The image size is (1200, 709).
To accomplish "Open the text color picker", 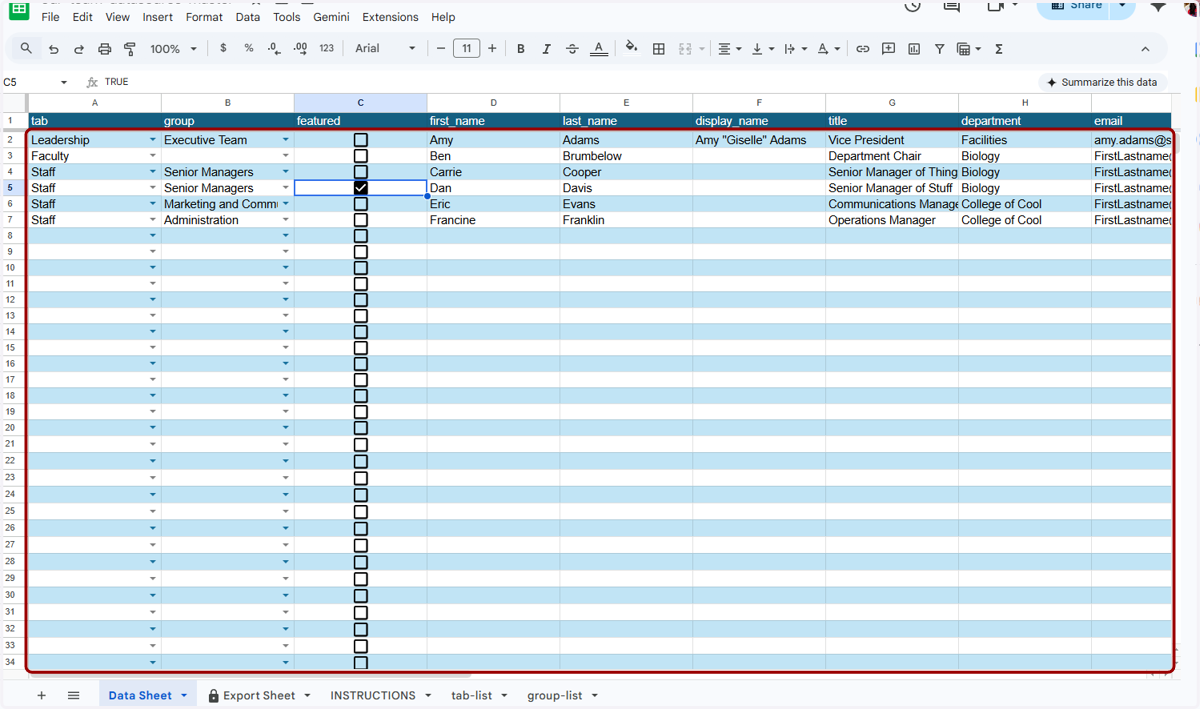I will pyautogui.click(x=598, y=48).
